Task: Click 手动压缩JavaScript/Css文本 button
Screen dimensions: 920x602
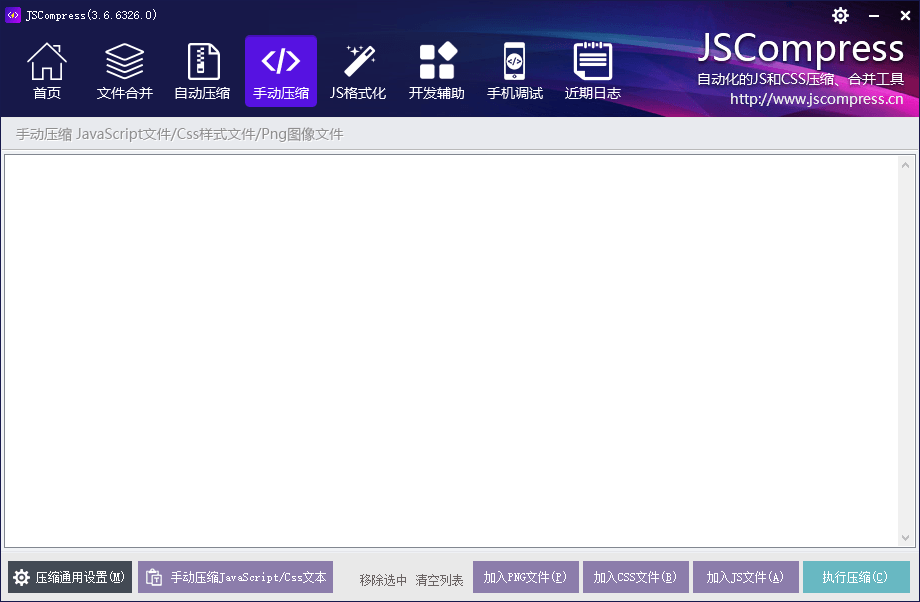Action: point(235,577)
